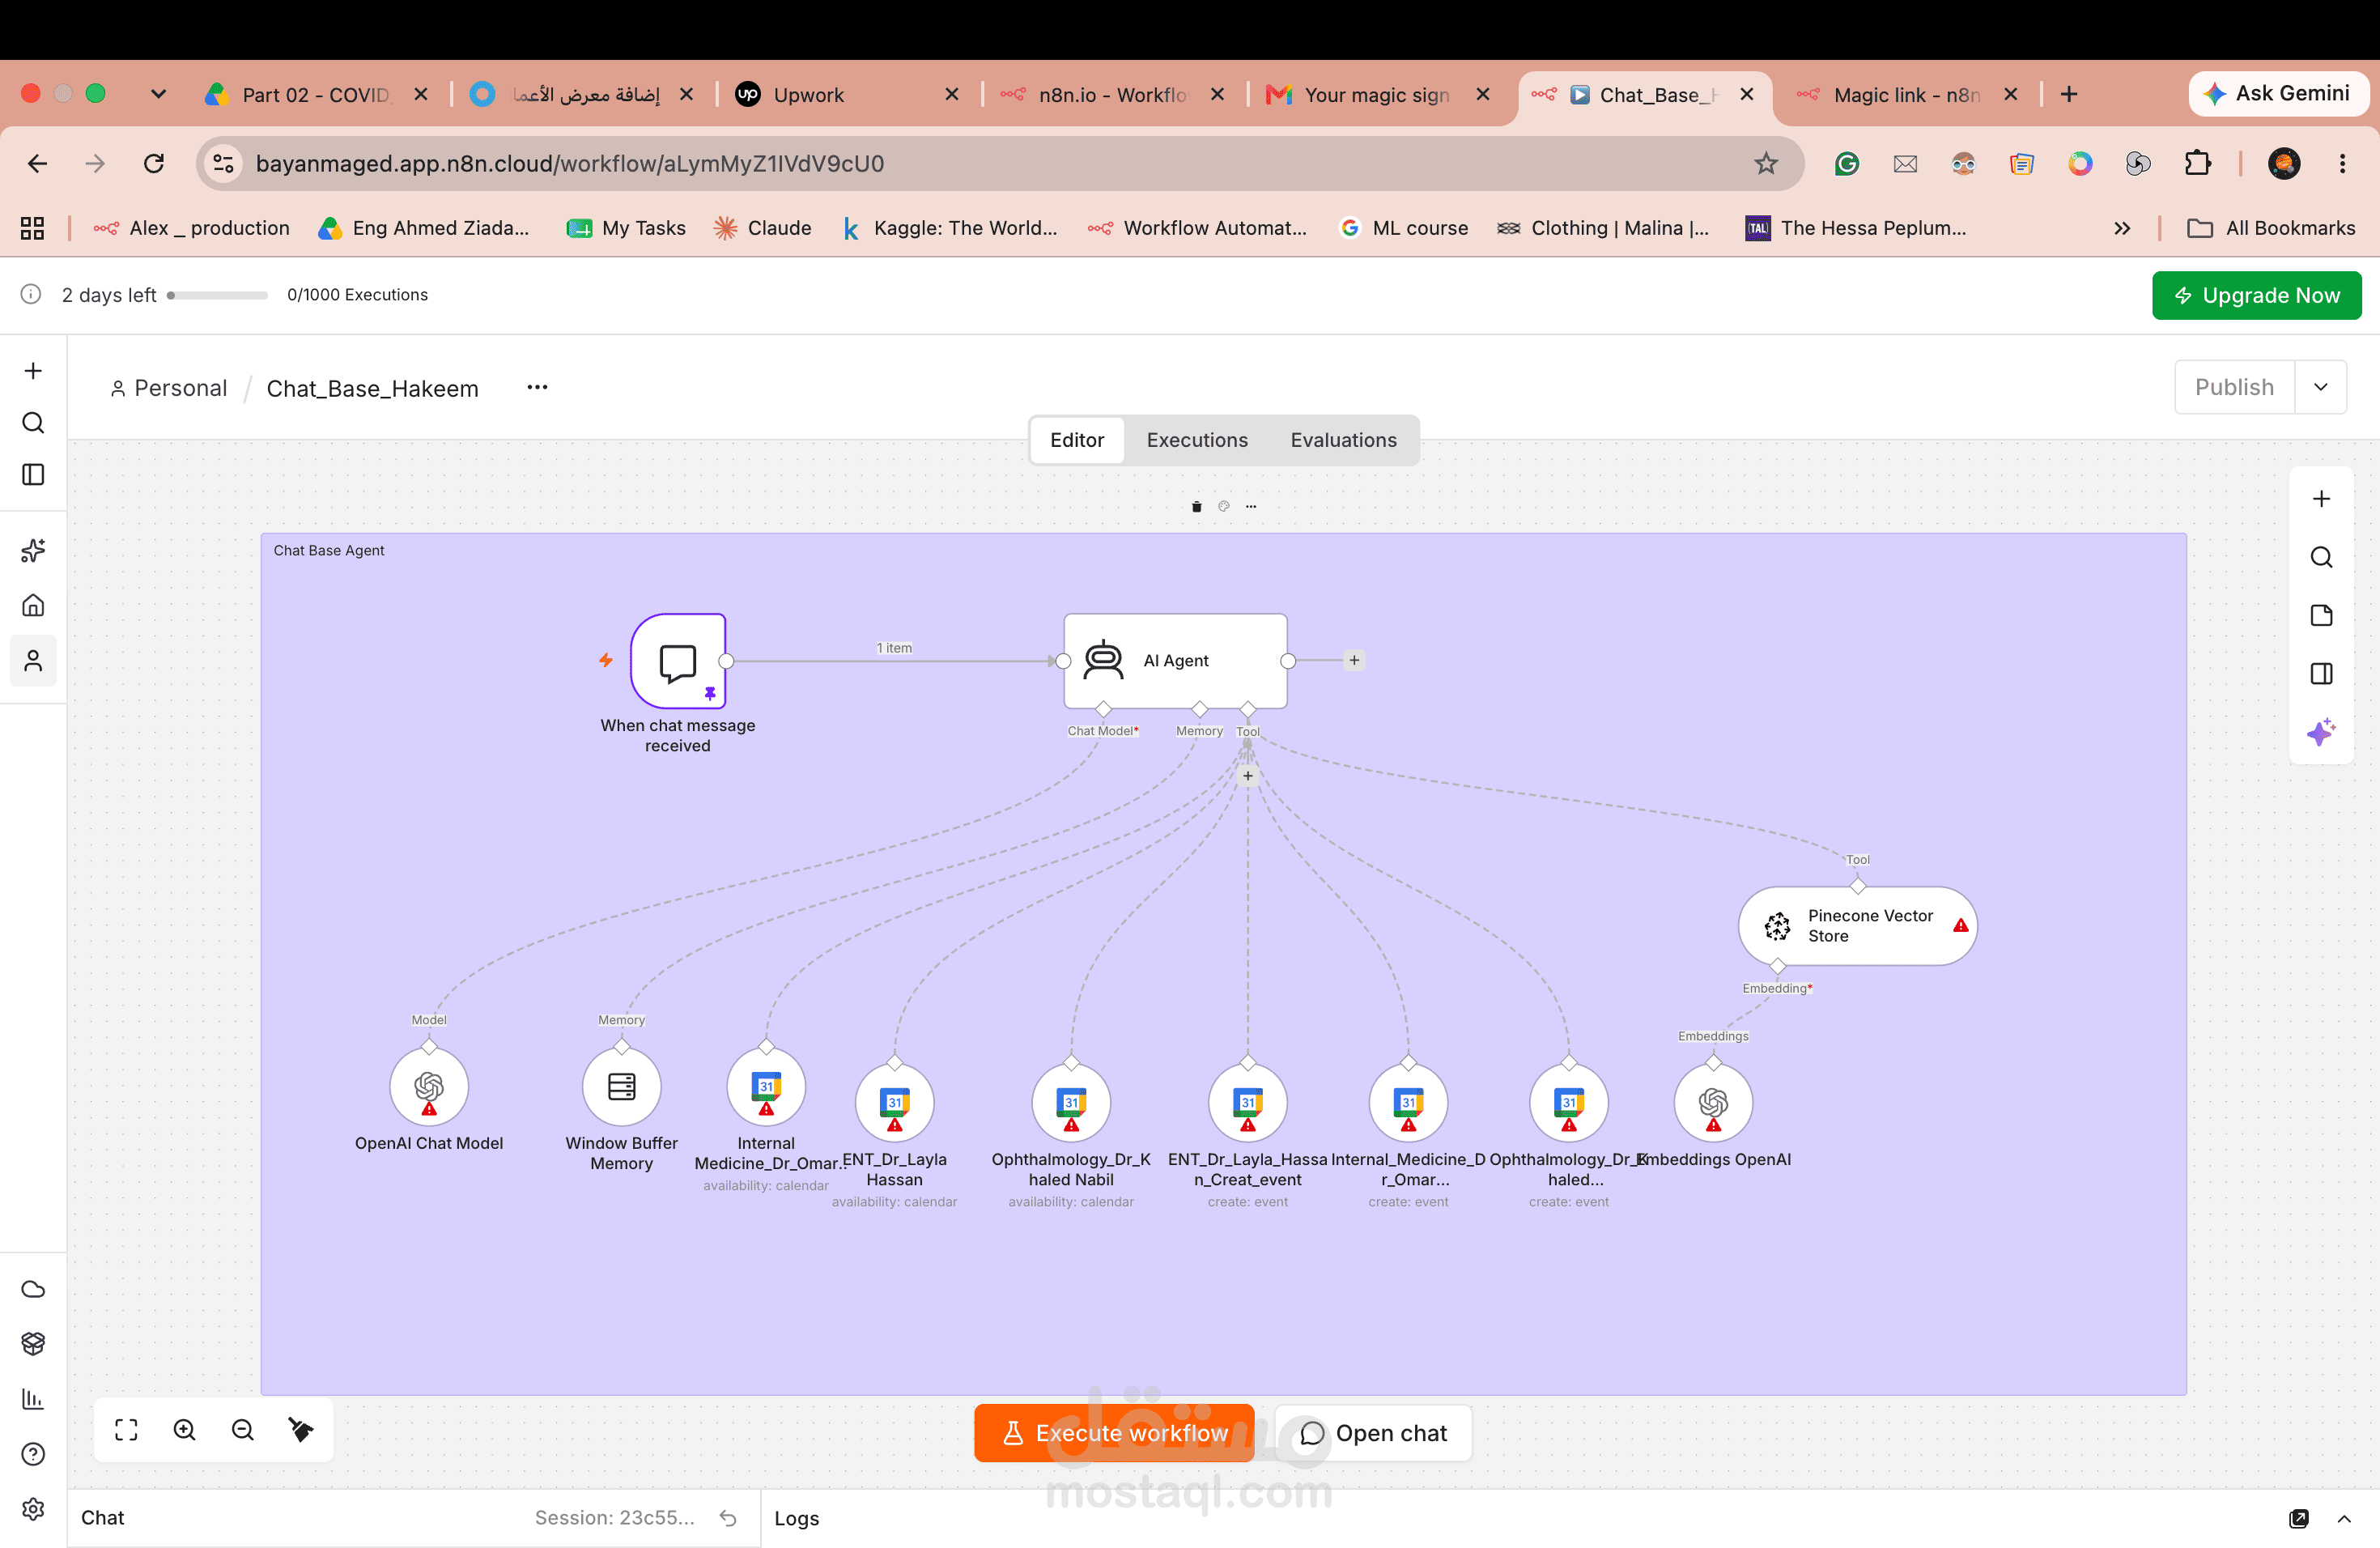
Task: Open the OpenAI Chat Model node
Action: (429, 1087)
